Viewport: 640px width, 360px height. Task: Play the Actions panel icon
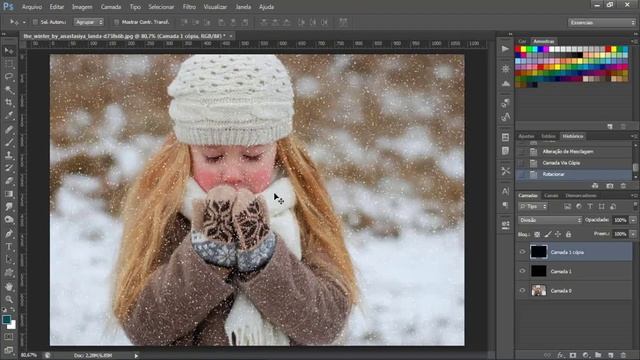pyautogui.click(x=505, y=49)
